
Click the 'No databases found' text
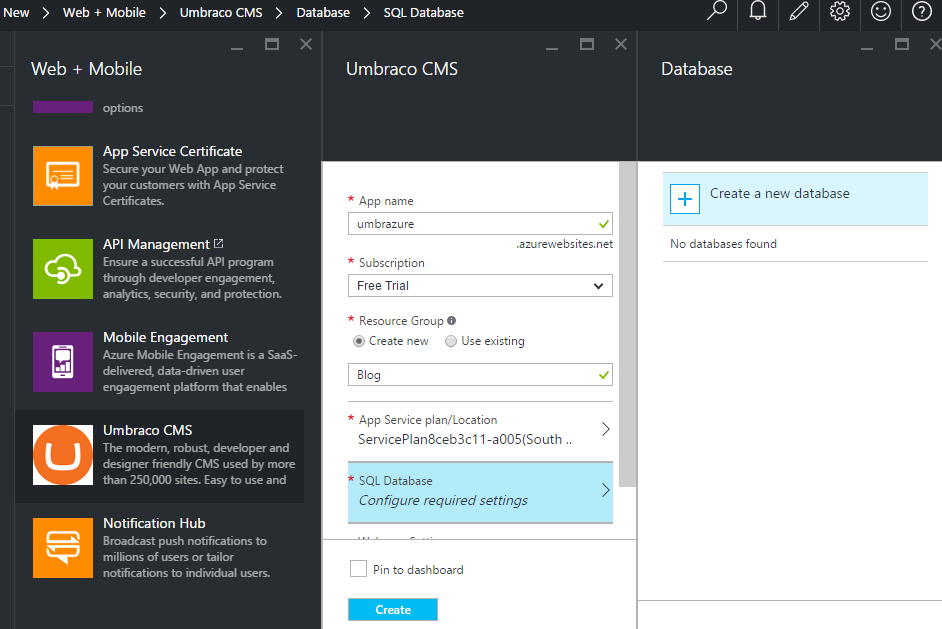723,244
